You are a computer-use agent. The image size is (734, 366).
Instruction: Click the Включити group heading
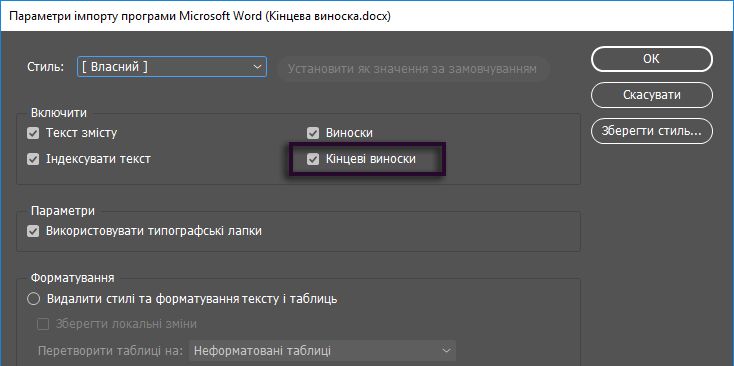tap(59, 113)
